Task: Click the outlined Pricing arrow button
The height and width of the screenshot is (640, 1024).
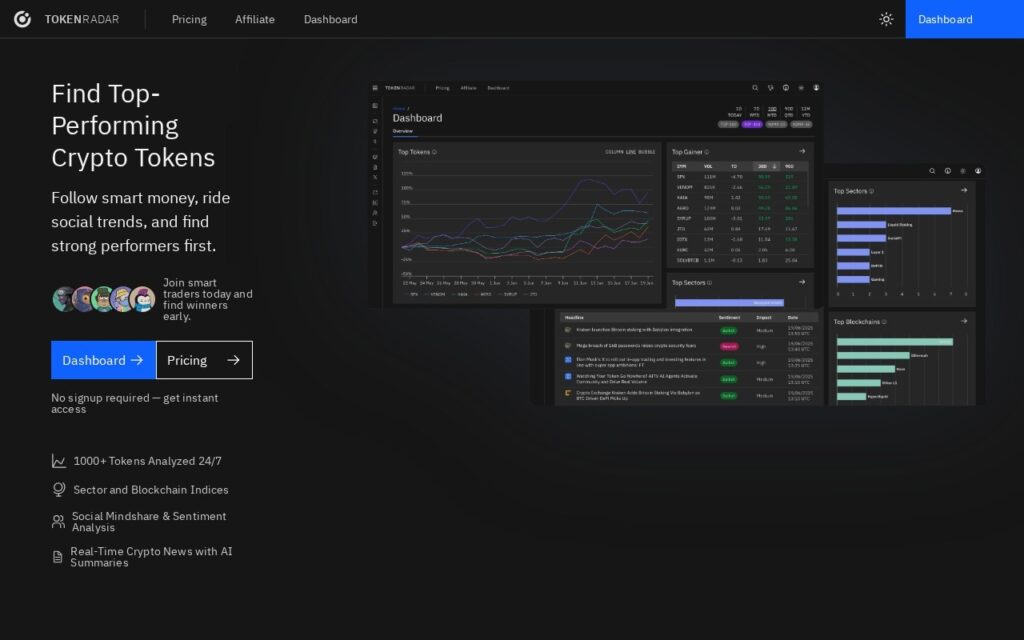Action: click(204, 360)
